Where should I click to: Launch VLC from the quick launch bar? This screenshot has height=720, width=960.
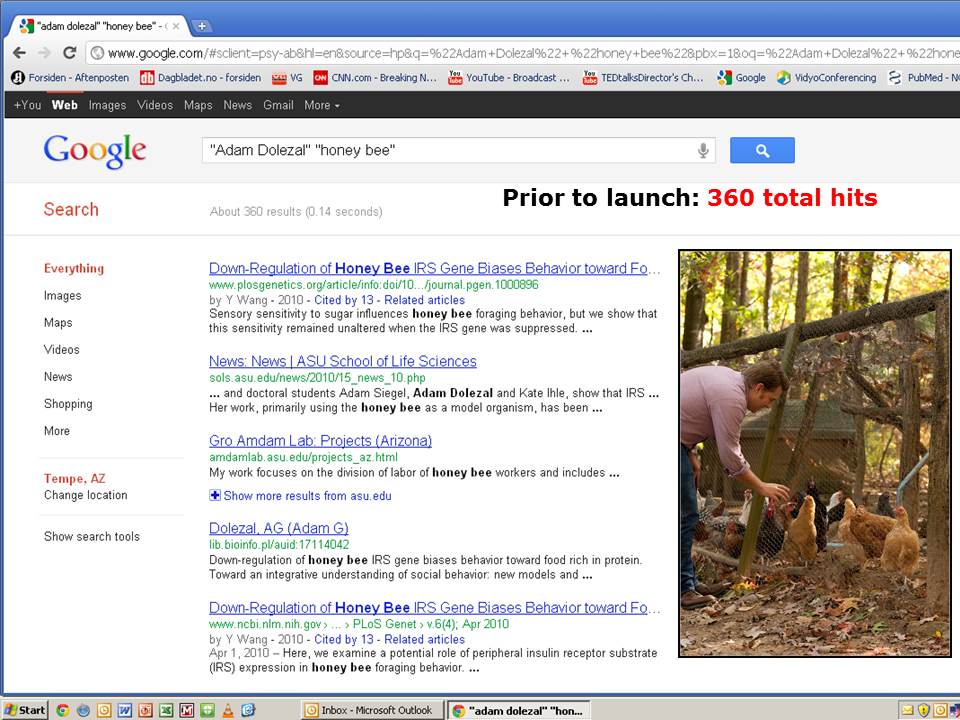(x=228, y=710)
